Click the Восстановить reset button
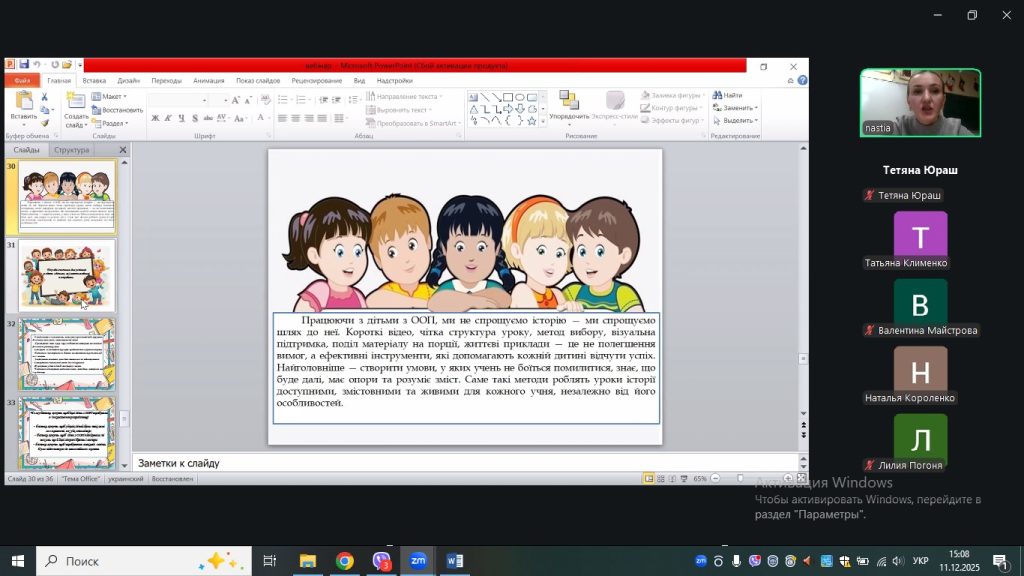This screenshot has height=576, width=1024. click(118, 110)
